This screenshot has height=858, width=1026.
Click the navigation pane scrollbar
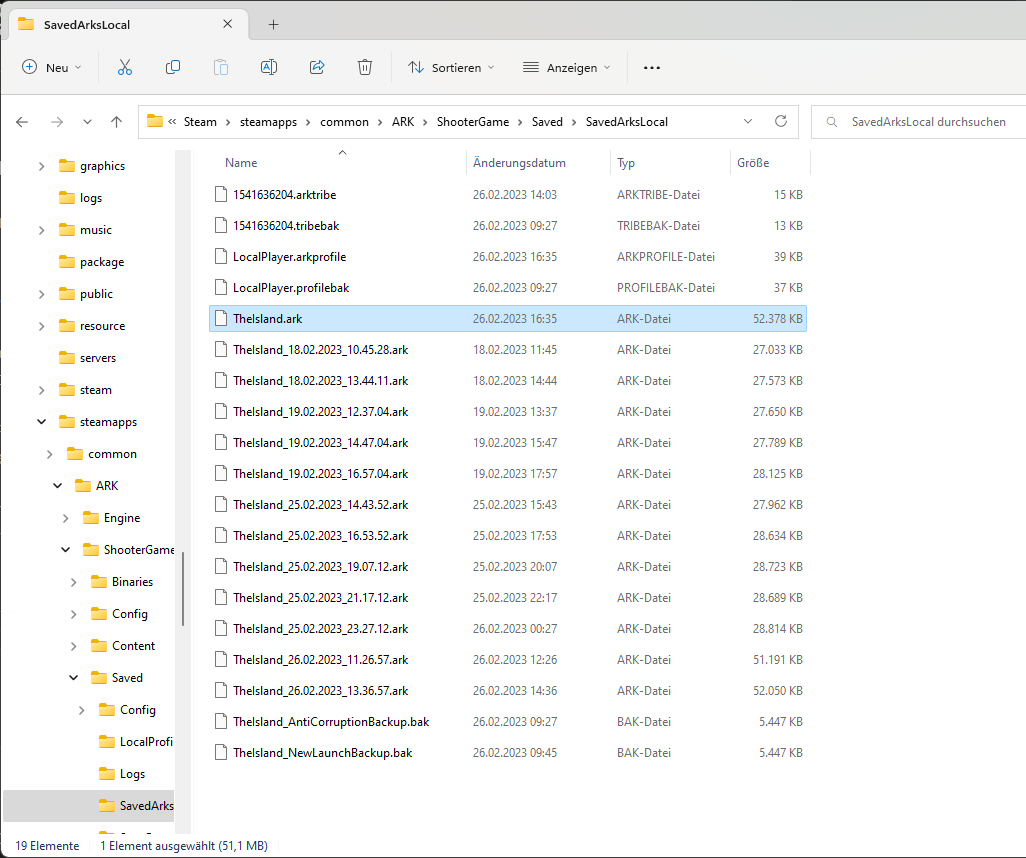tap(183, 589)
